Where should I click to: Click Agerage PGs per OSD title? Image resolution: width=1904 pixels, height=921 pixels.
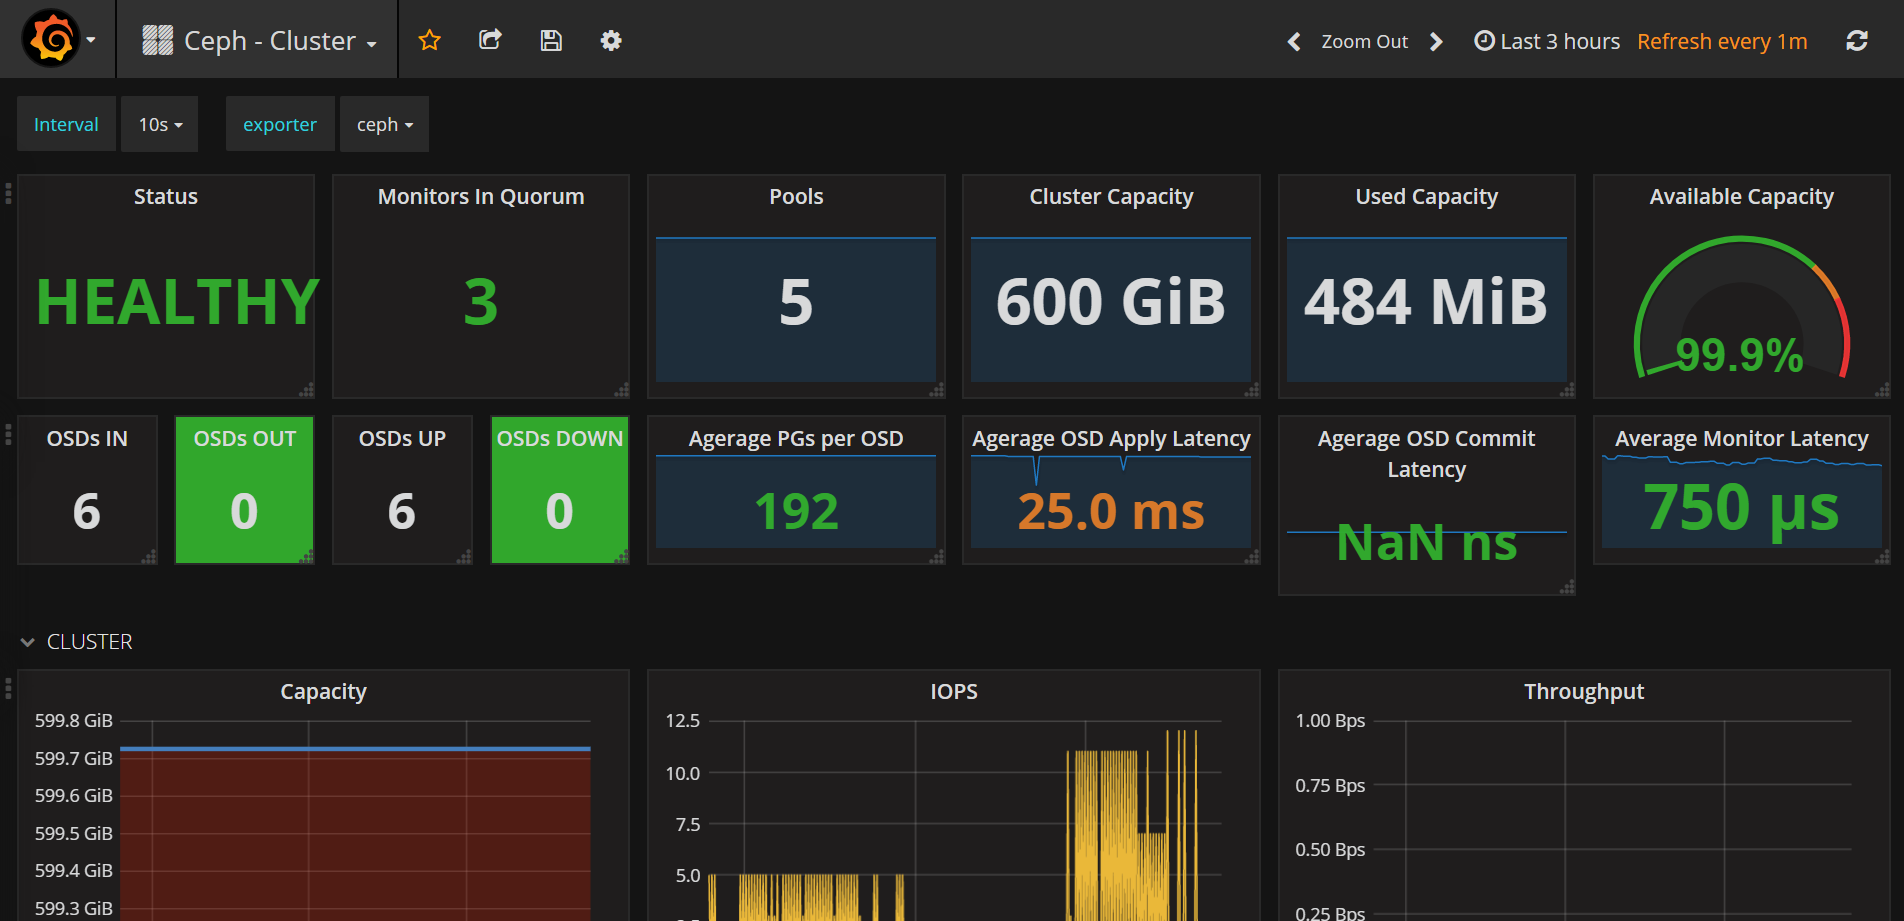pos(796,438)
